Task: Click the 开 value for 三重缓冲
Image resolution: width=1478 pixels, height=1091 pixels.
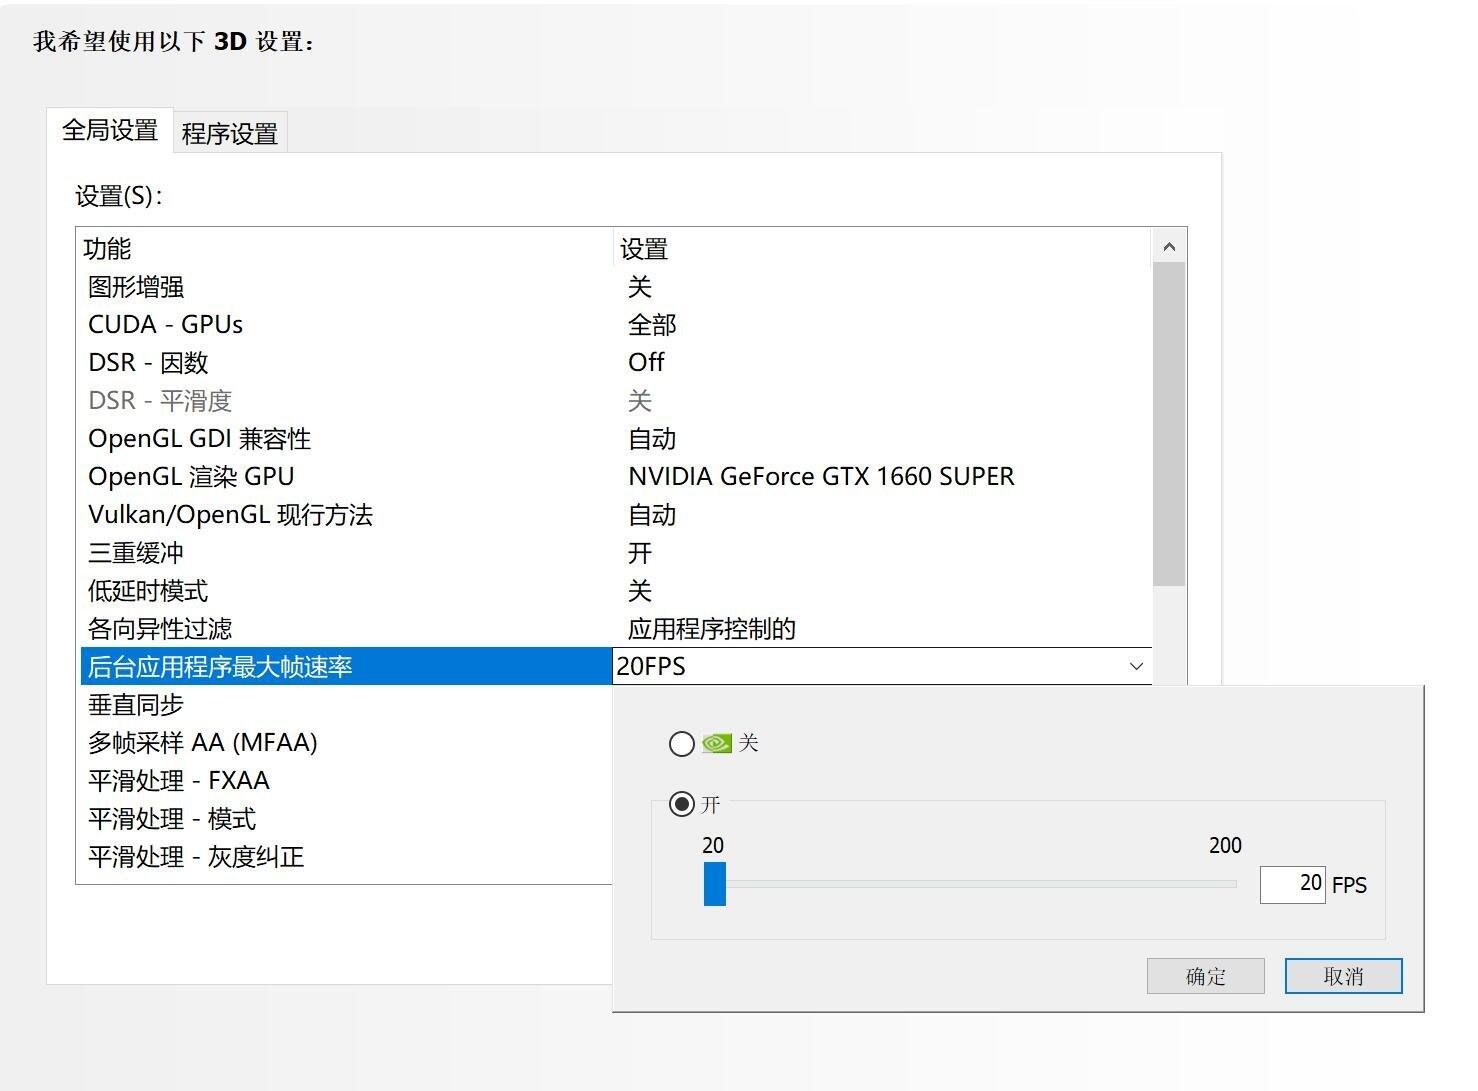Action: click(x=640, y=553)
